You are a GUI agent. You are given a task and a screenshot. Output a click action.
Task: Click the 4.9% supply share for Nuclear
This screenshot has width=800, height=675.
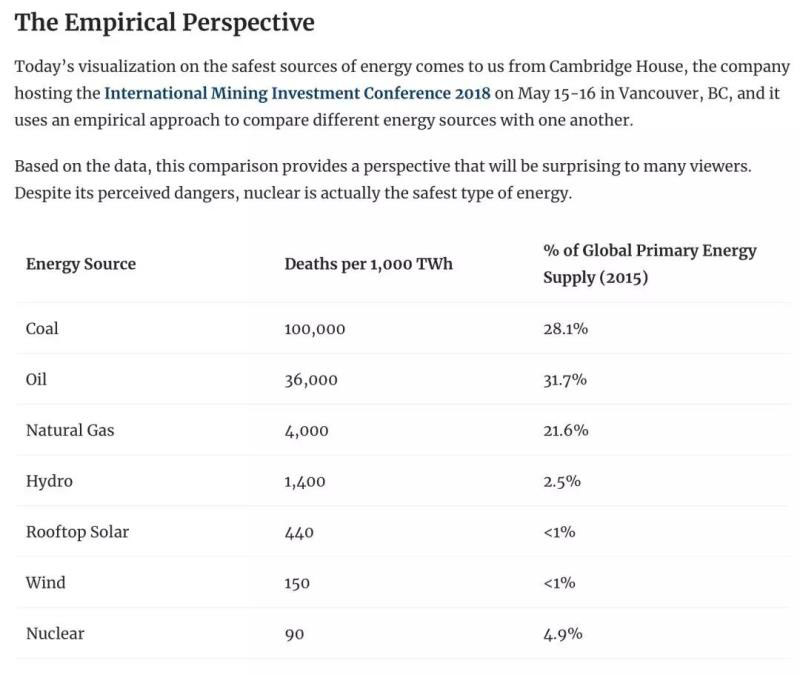click(562, 634)
